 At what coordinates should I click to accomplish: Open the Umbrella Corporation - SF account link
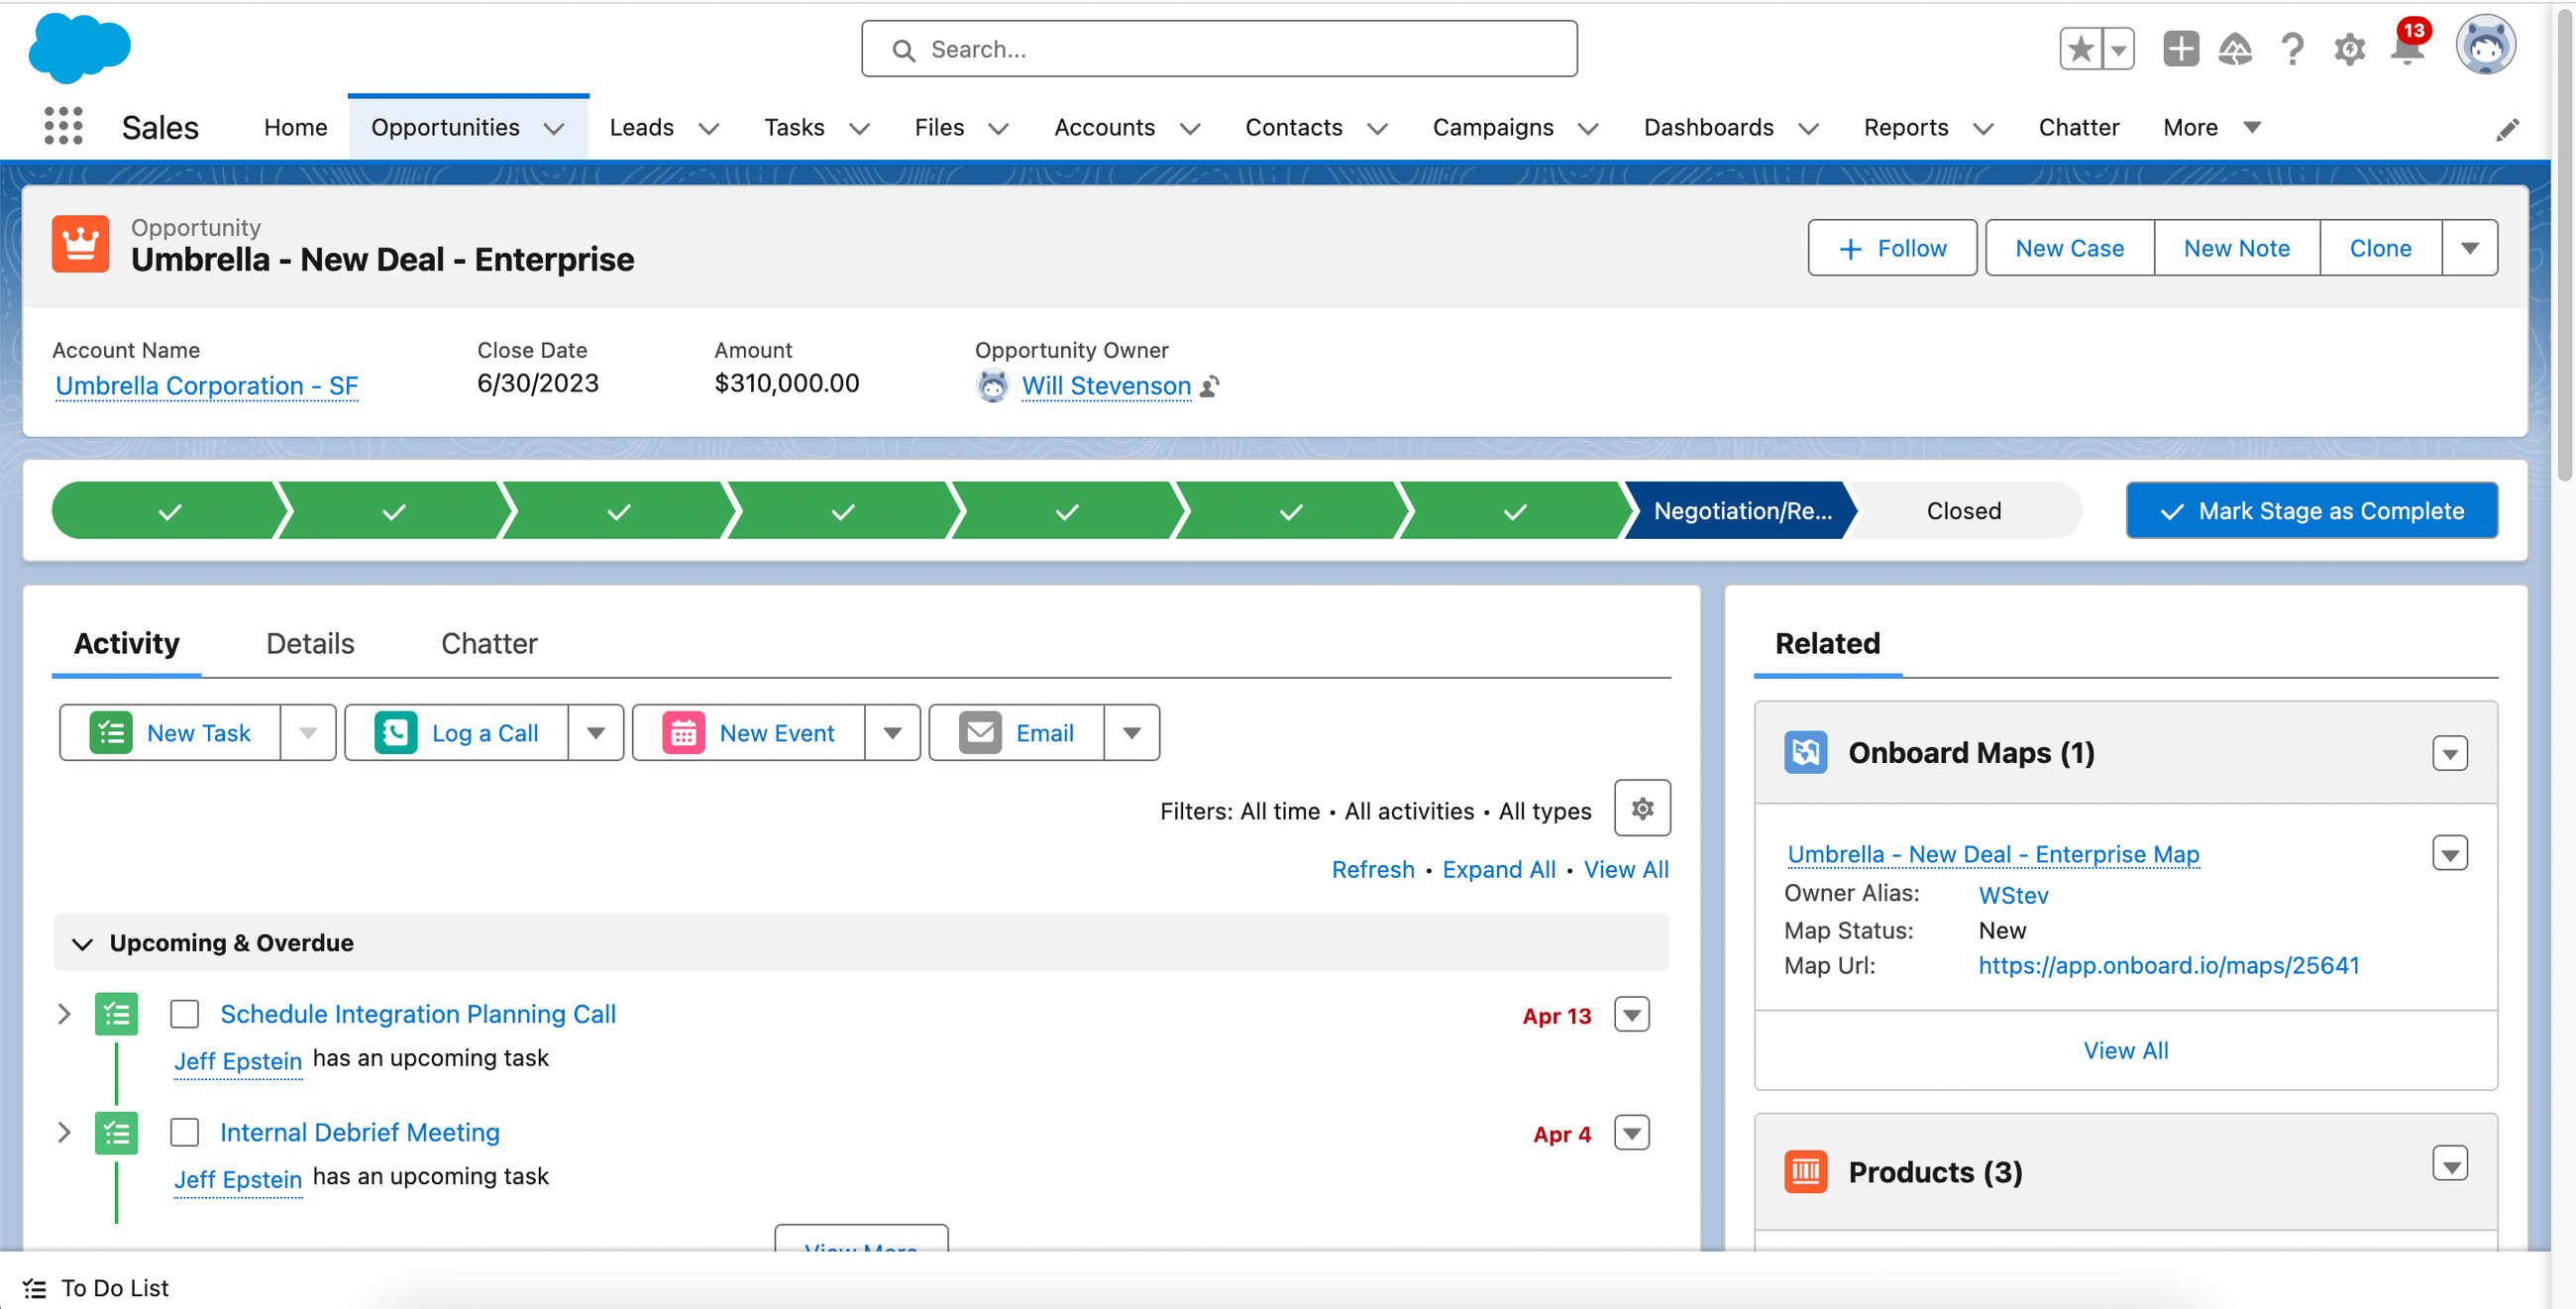point(205,385)
